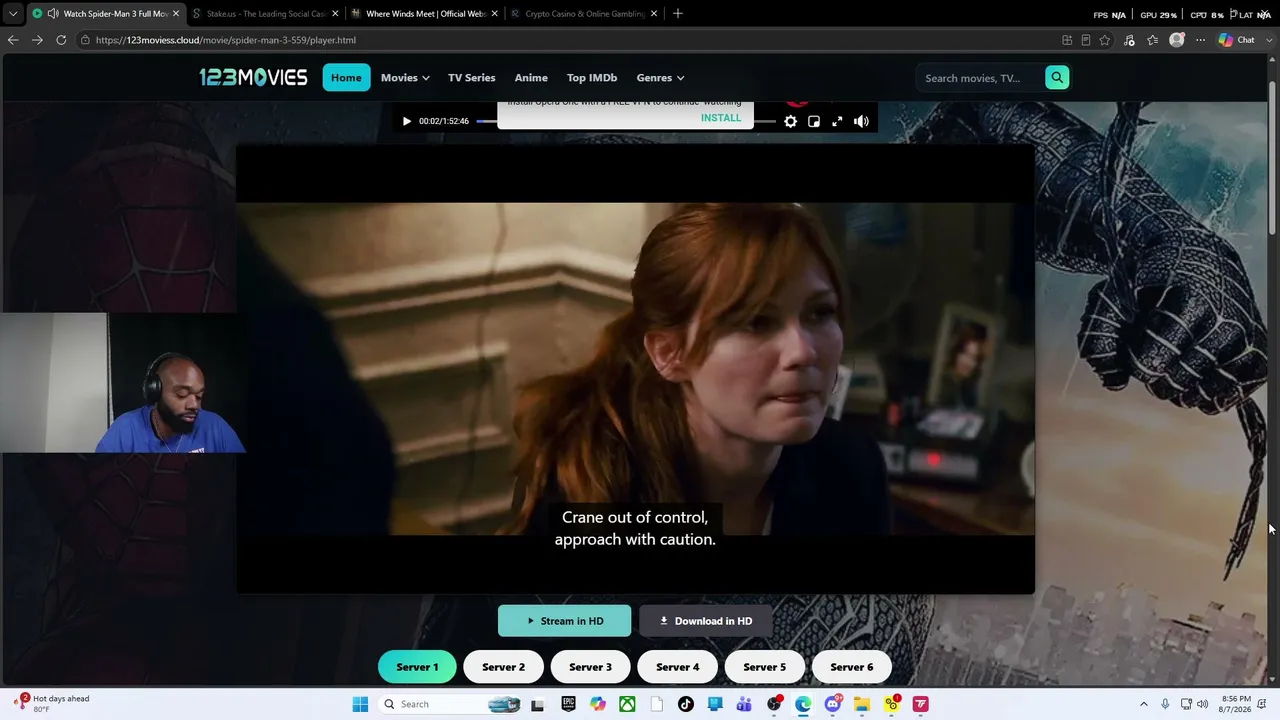Viewport: 1280px width, 720px height.
Task: Seek using the video progress bar
Action: click(625, 121)
